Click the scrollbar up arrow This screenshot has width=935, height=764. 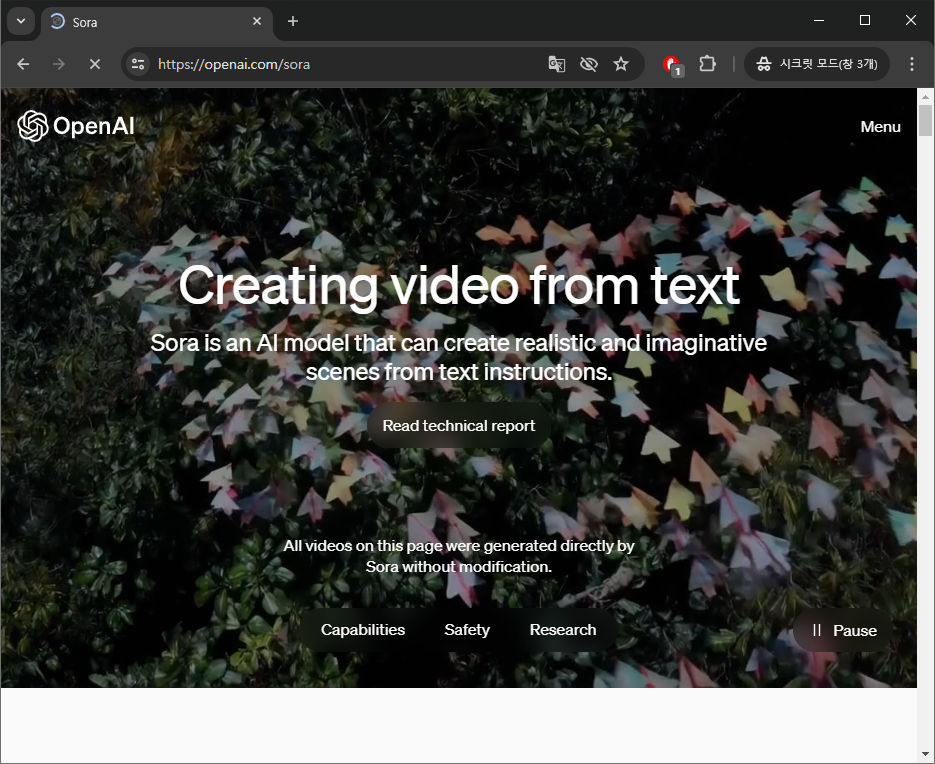tap(925, 96)
